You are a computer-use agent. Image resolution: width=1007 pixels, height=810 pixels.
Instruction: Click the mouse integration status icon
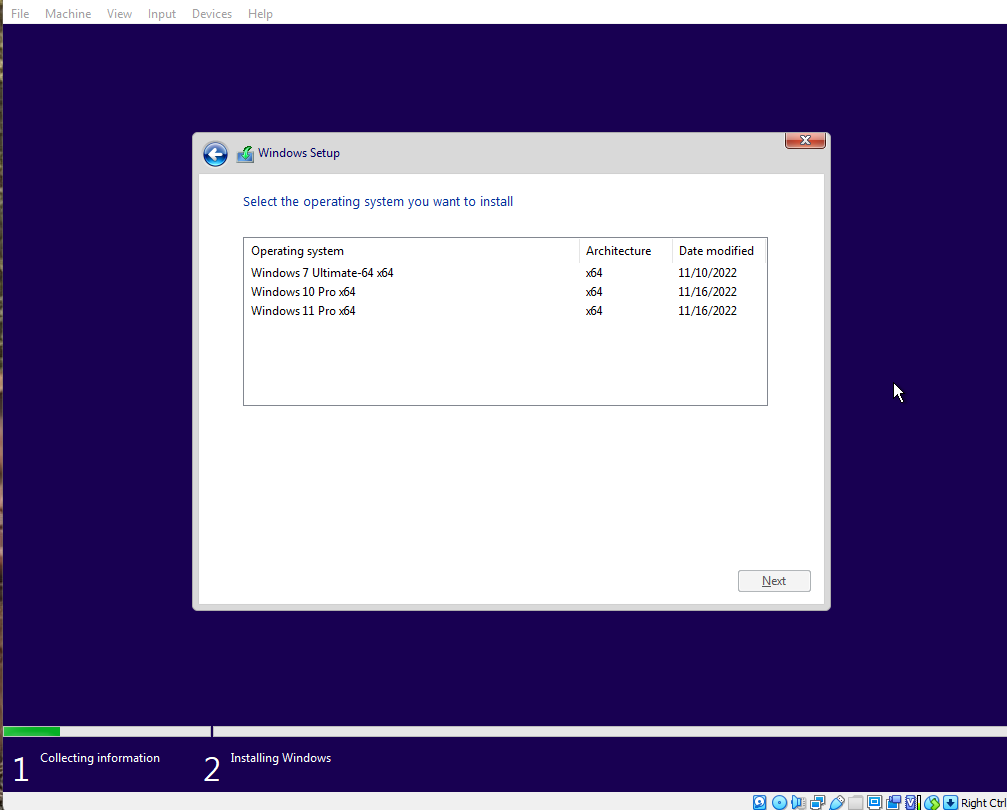[932, 802]
